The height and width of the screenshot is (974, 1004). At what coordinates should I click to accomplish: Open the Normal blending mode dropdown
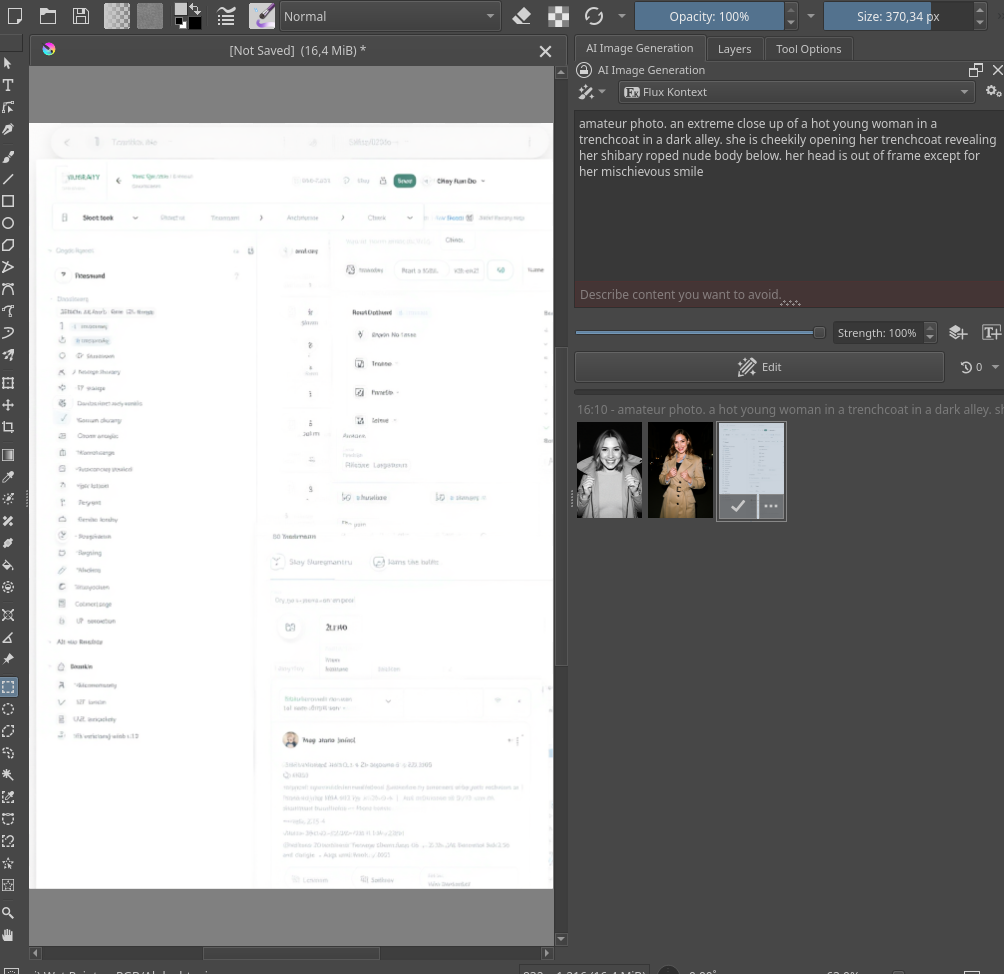click(389, 17)
